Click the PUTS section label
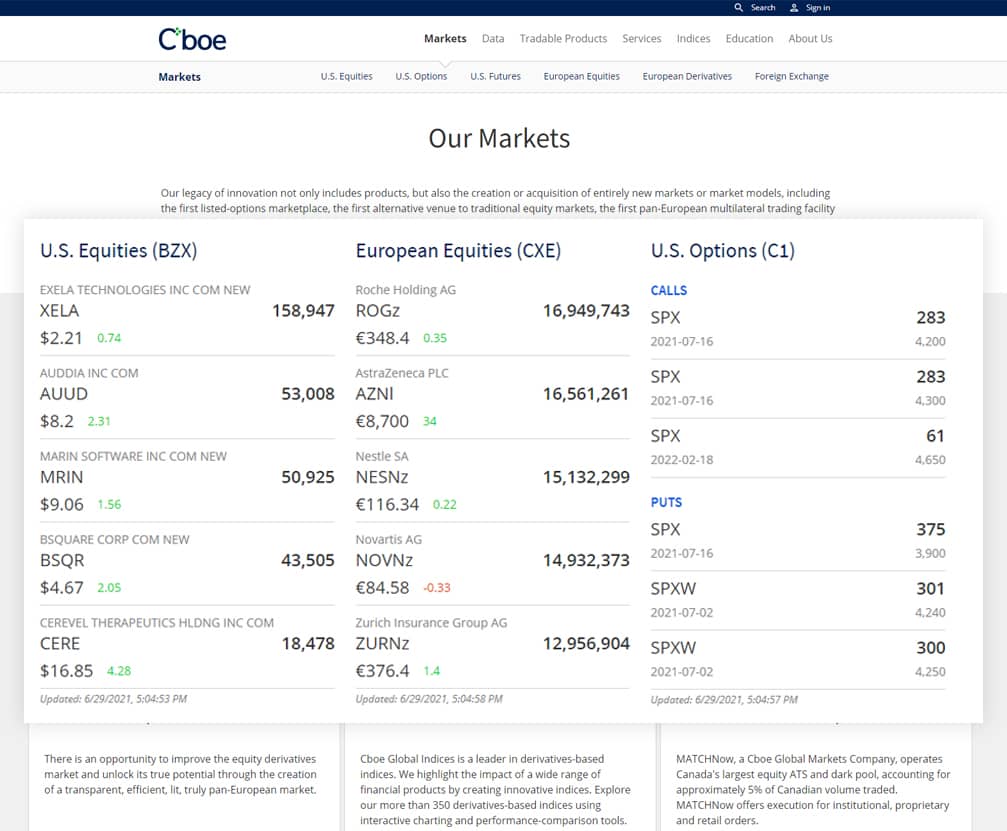Screen dimensions: 1007x831 (x=666, y=502)
